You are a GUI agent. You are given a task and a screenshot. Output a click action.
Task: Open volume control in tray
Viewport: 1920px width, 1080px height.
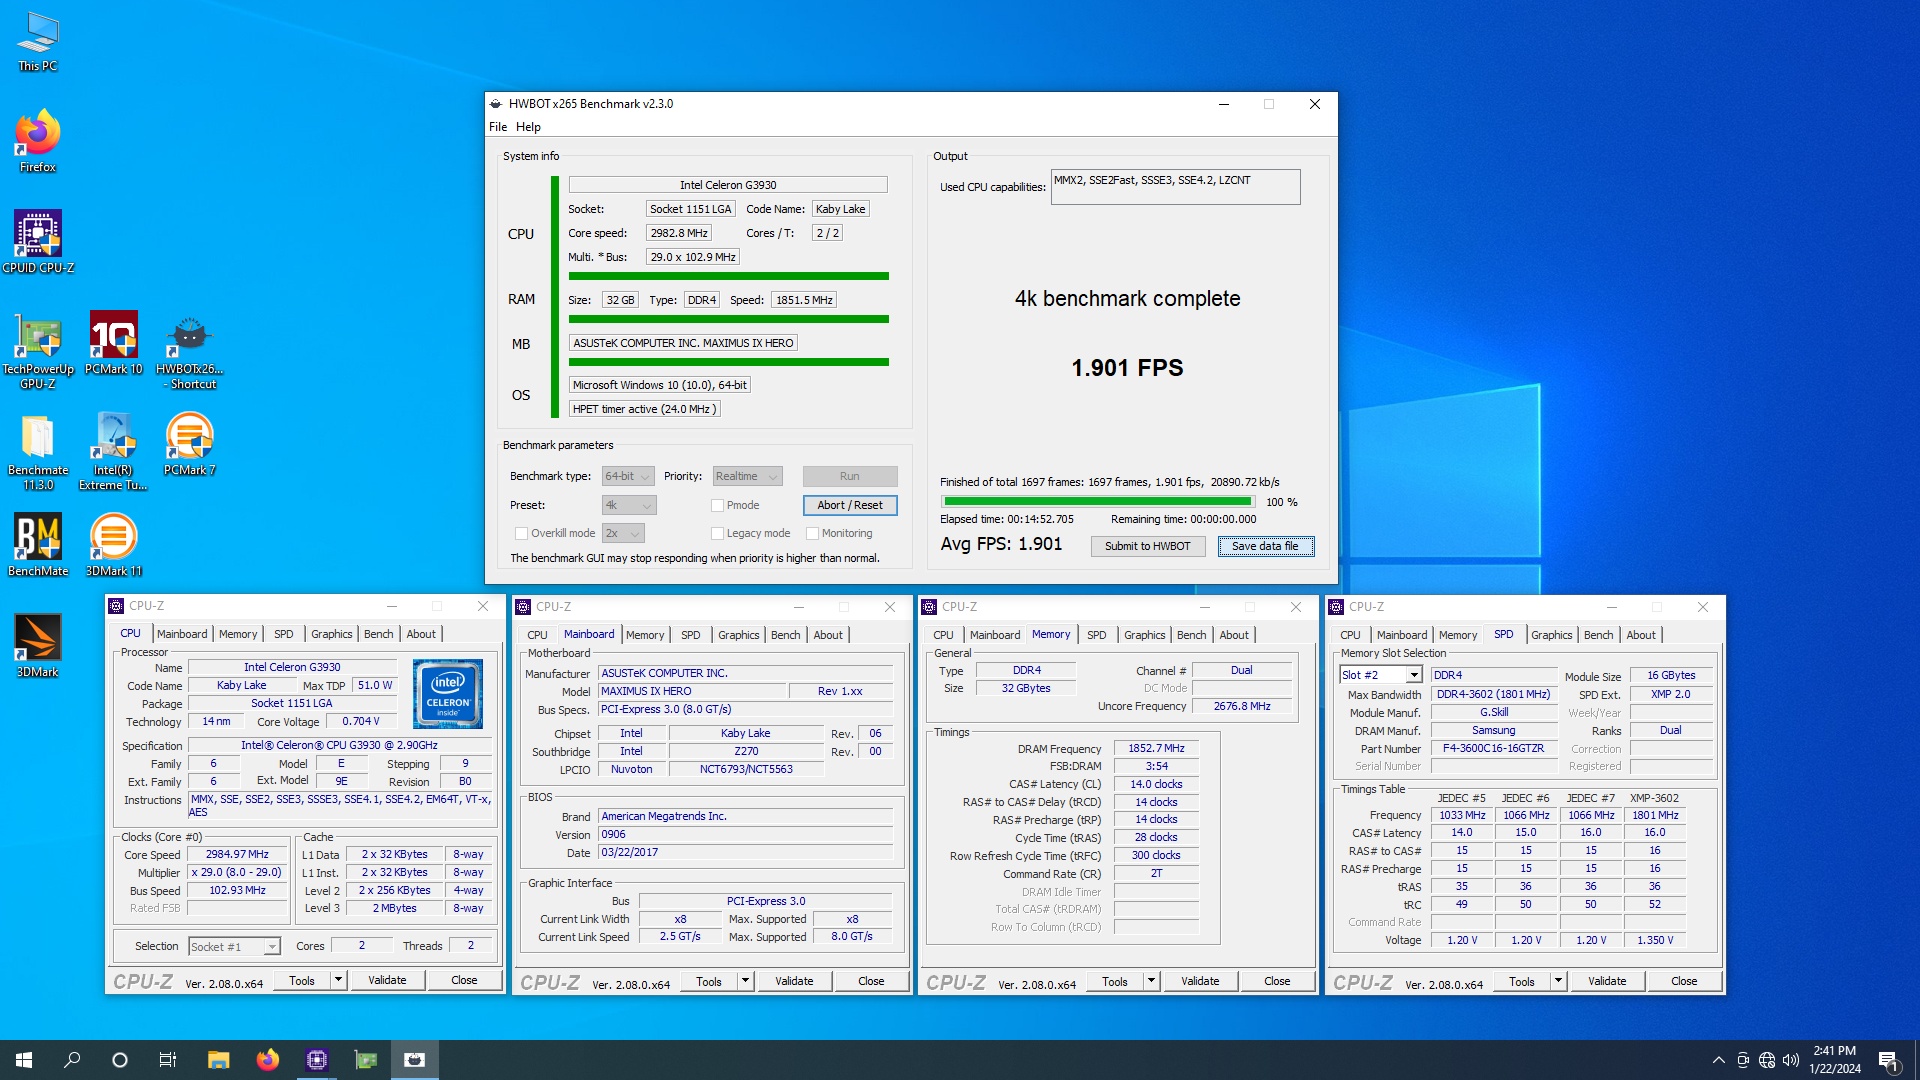(x=1791, y=1060)
